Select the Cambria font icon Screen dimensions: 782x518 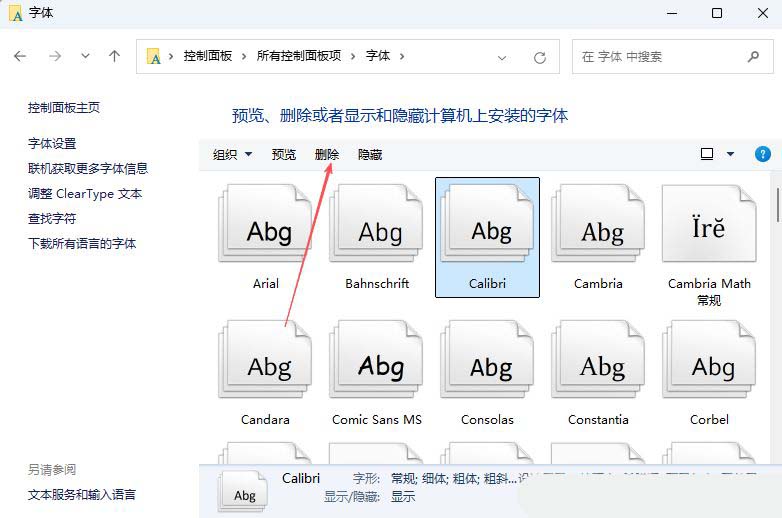[598, 223]
